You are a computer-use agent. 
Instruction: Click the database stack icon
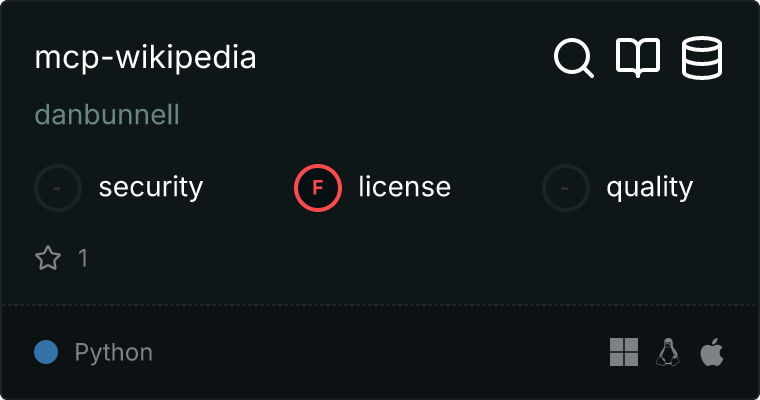tap(702, 58)
